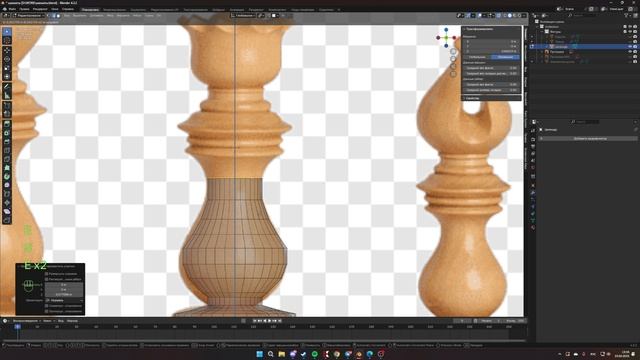Toggle X-ray view in viewport header
The width and height of the screenshot is (640, 360).
tap(498, 16)
